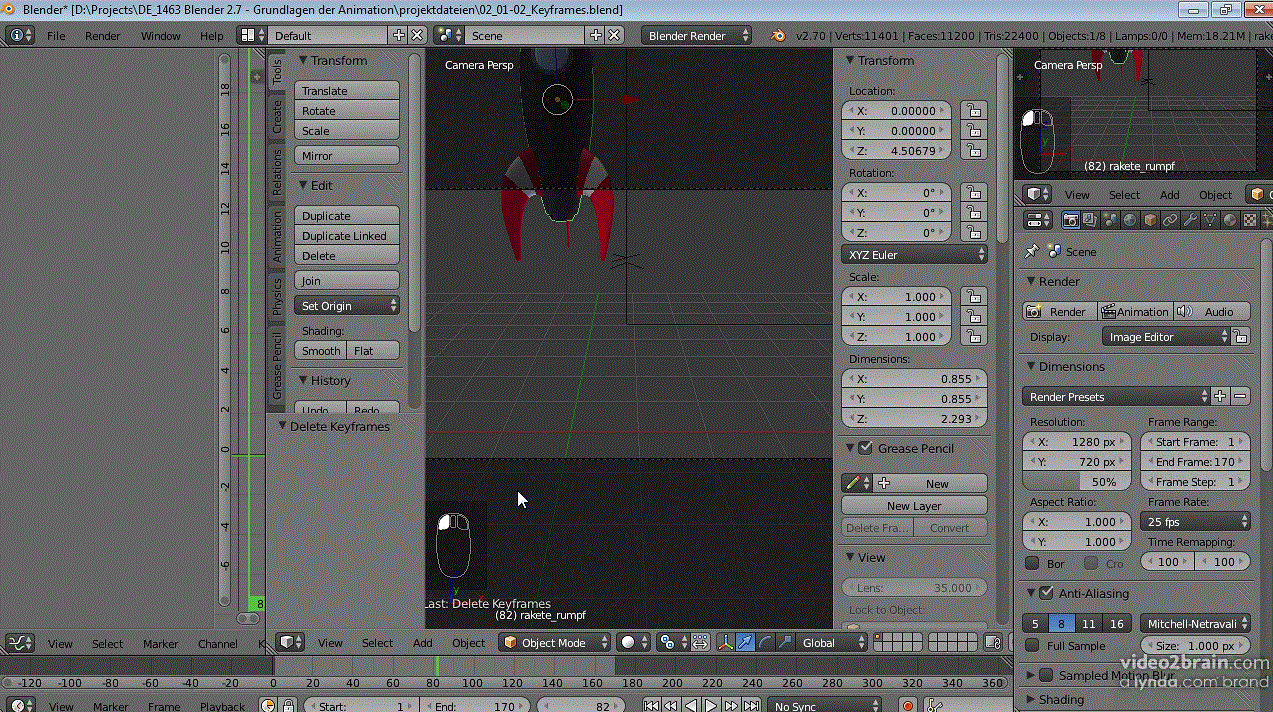Click the record auto-keyframe button in timeline

908,706
